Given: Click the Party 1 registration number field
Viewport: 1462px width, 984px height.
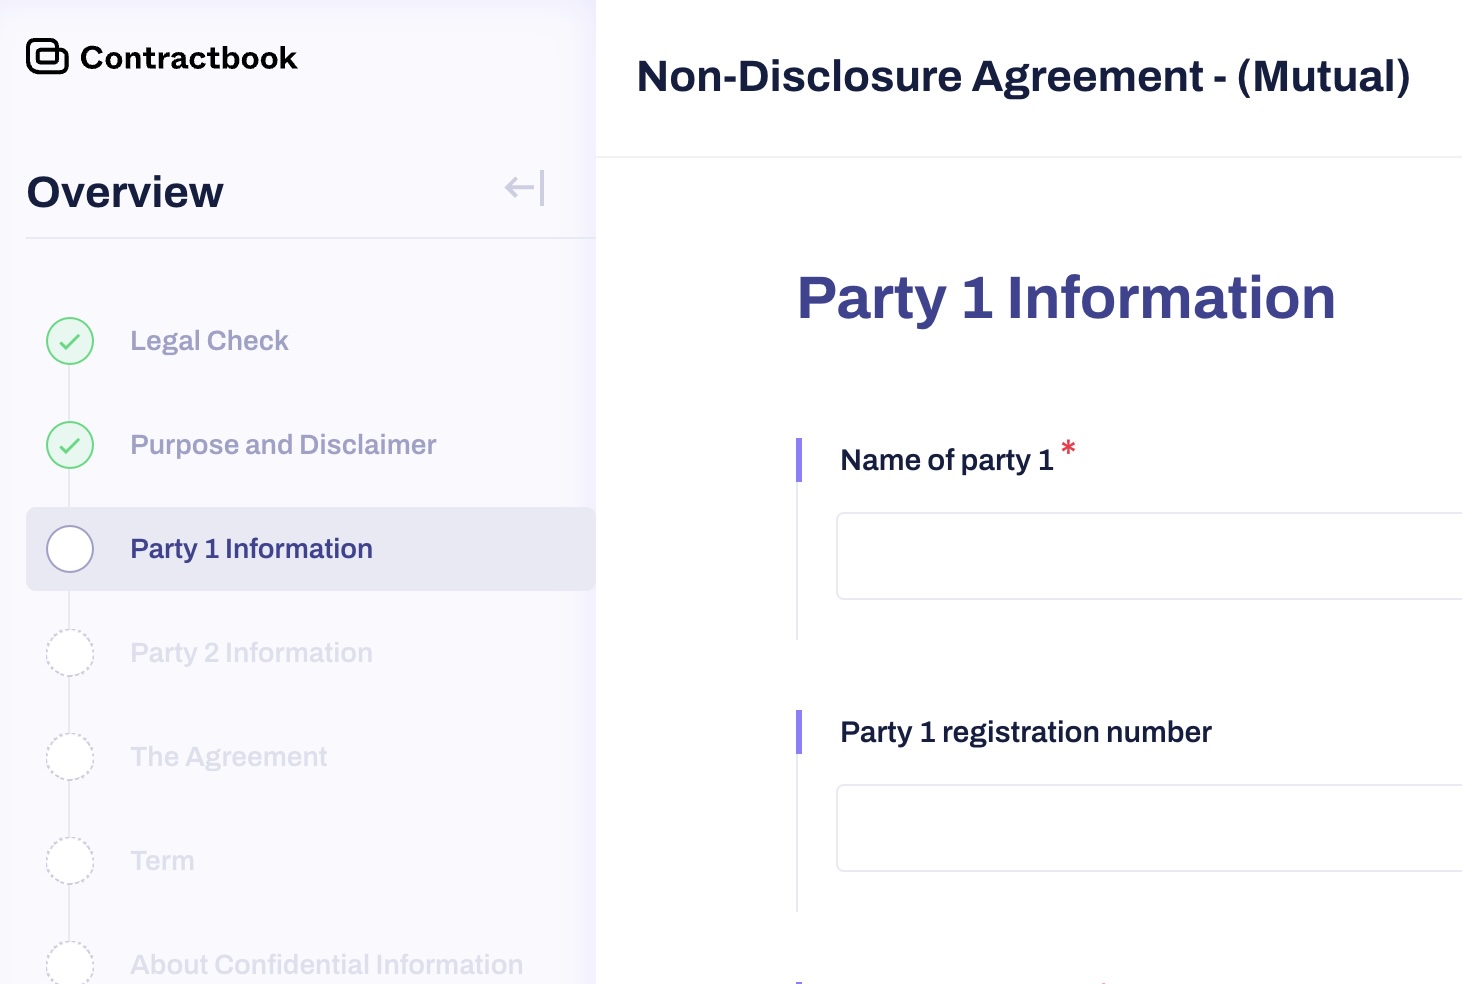Looking at the screenshot, I should (1148, 828).
